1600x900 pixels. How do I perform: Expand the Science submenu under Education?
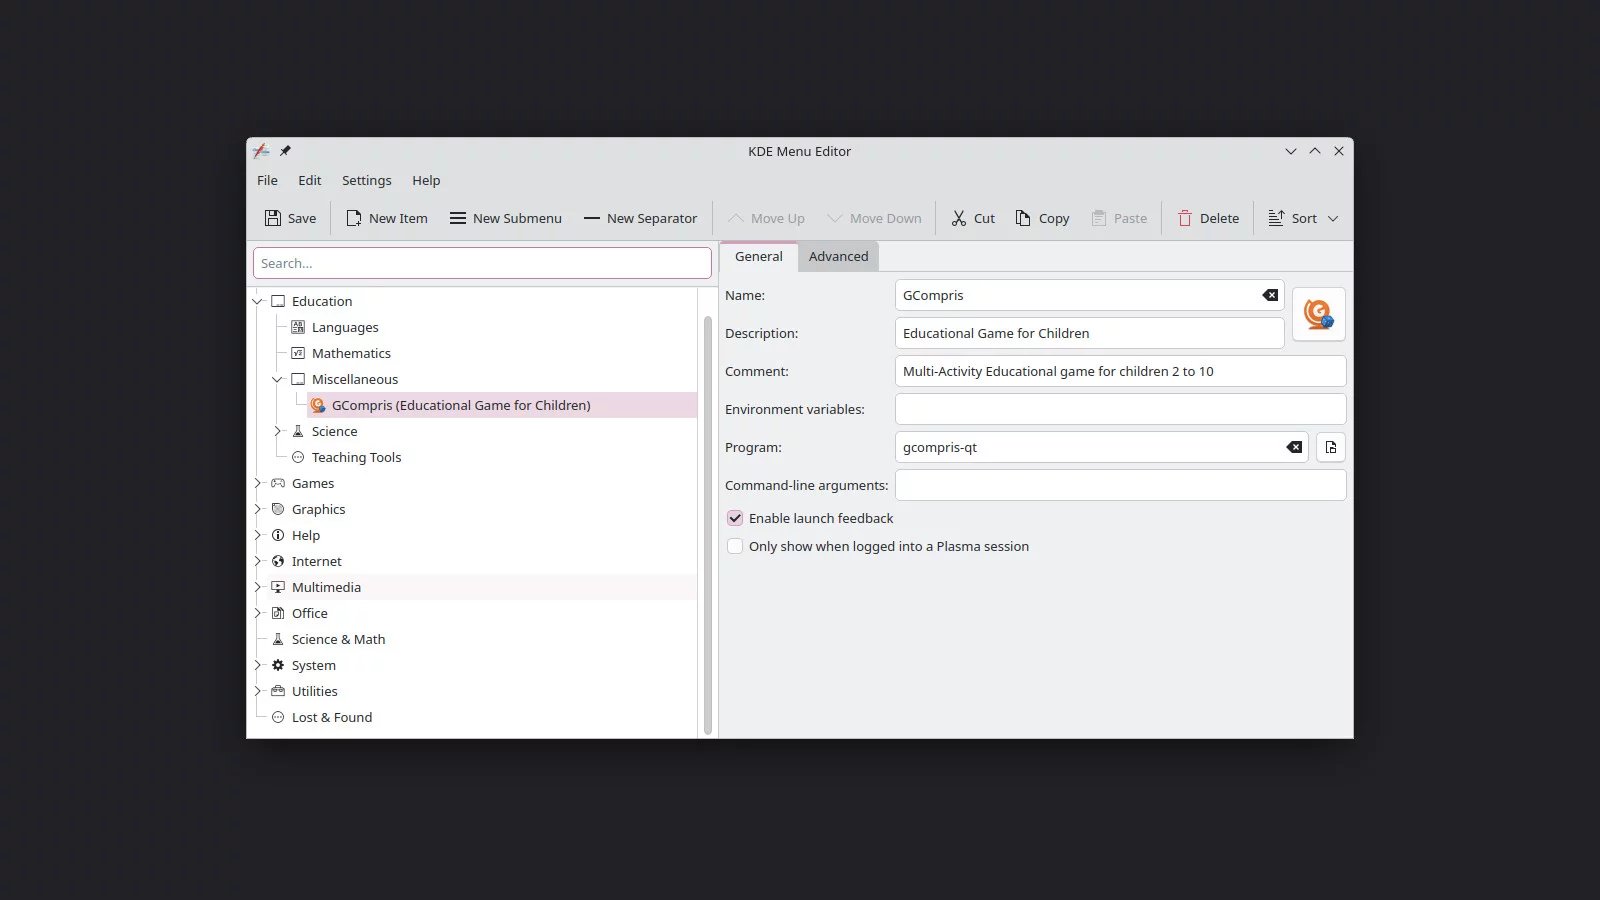tap(278, 431)
